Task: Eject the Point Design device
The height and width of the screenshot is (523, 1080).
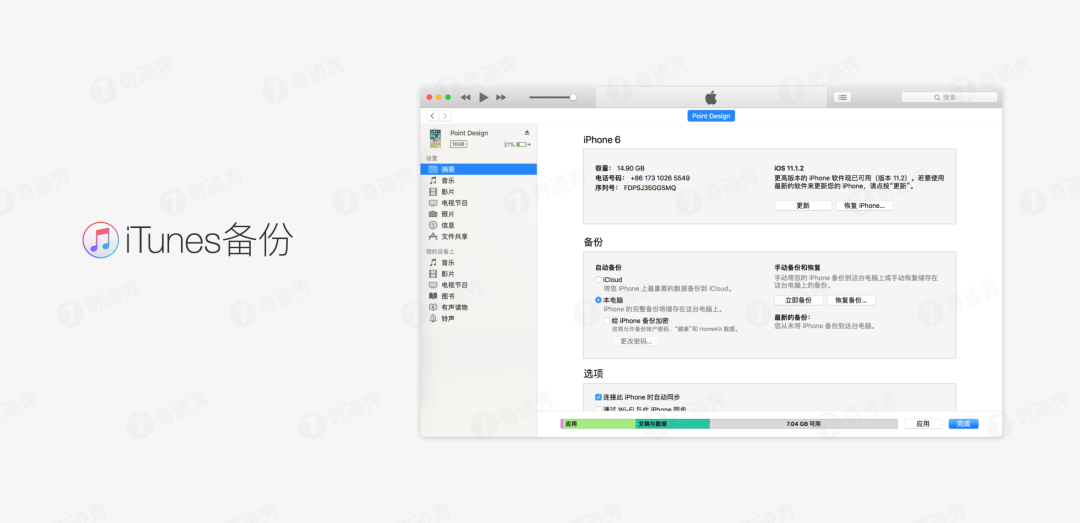Action: pyautogui.click(x=527, y=132)
